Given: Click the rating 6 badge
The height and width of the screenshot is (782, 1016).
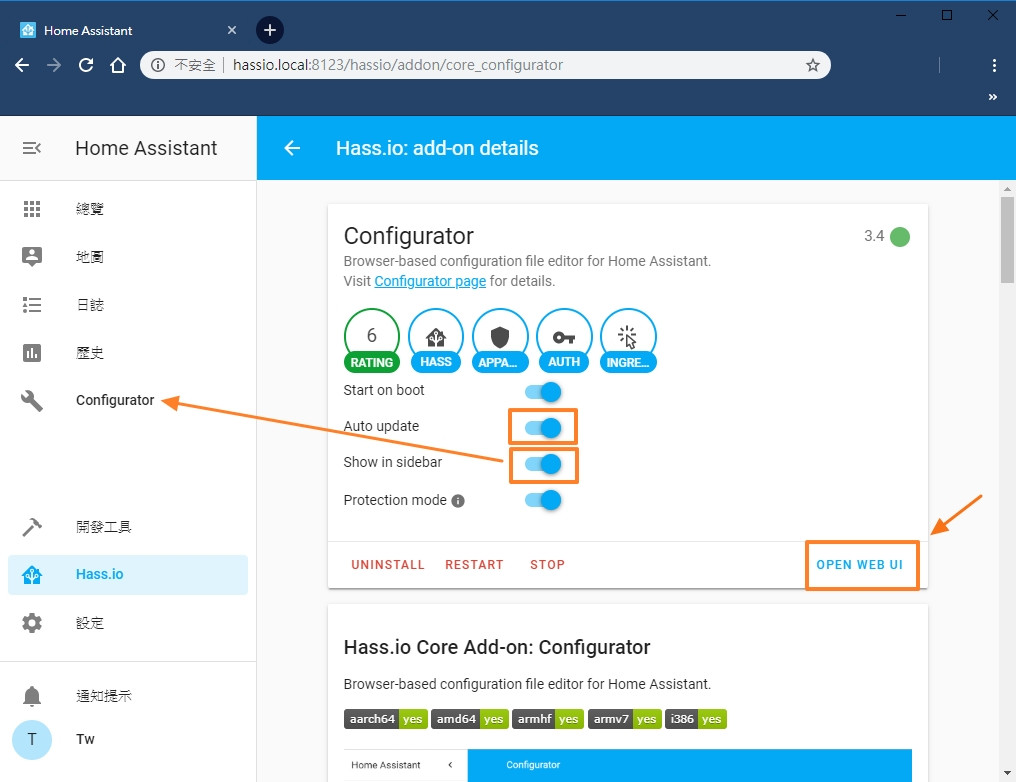Looking at the screenshot, I should [371, 341].
